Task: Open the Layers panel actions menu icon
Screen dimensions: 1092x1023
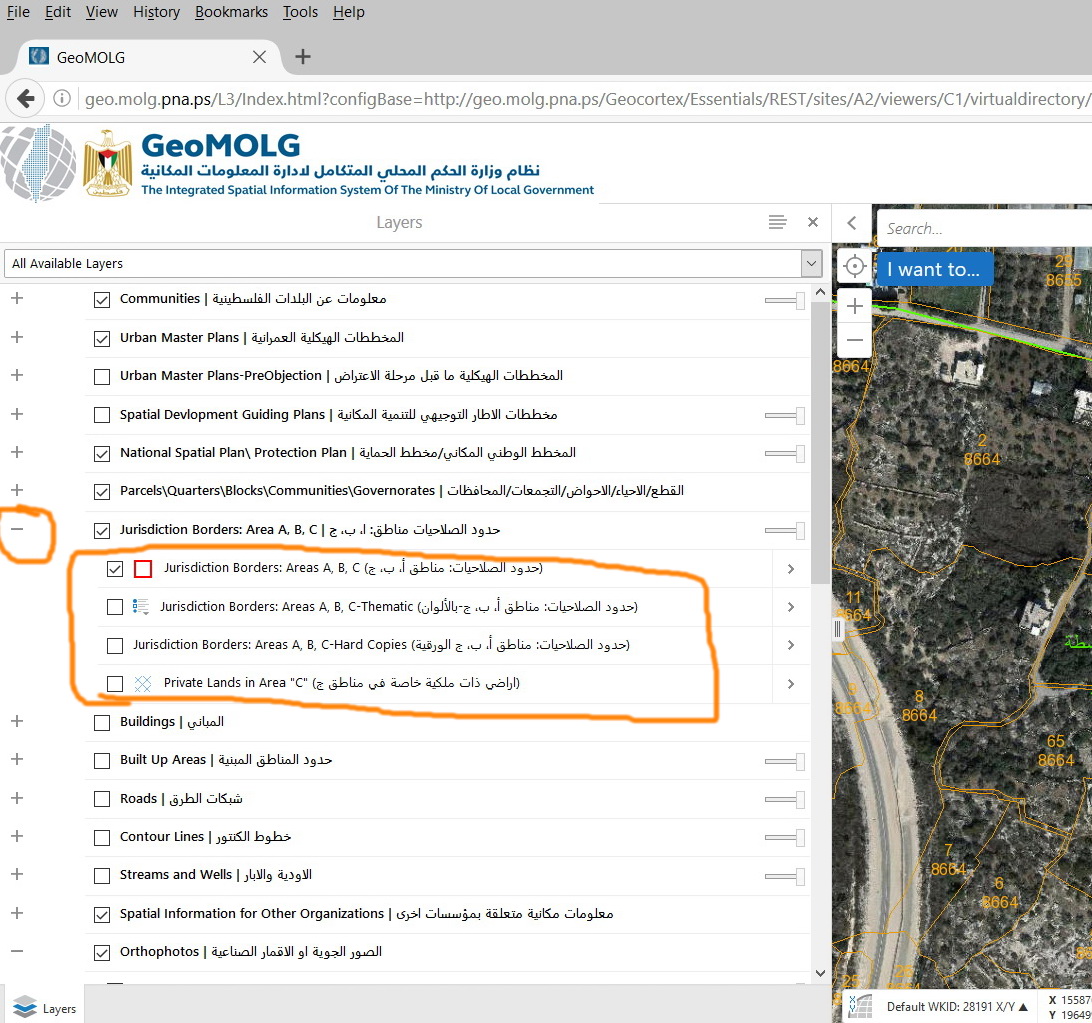Action: point(777,222)
